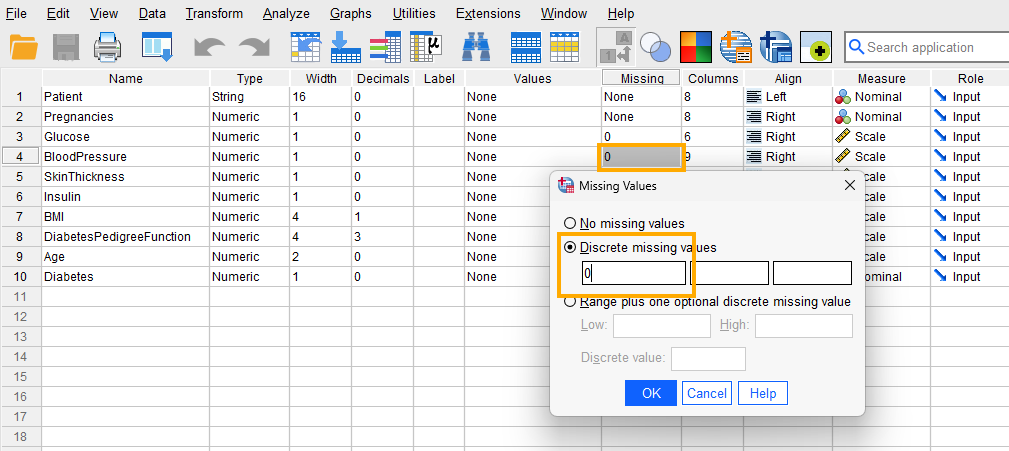Click the Save file floppy disk icon
1009x451 pixels.
click(65, 47)
